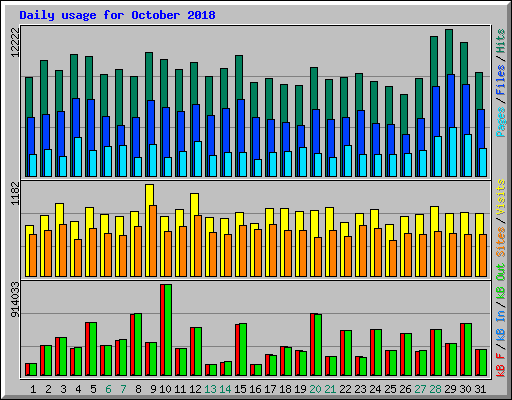512x400 pixels.
Task: Click the green weekend day 6 label
Action: click(108, 389)
